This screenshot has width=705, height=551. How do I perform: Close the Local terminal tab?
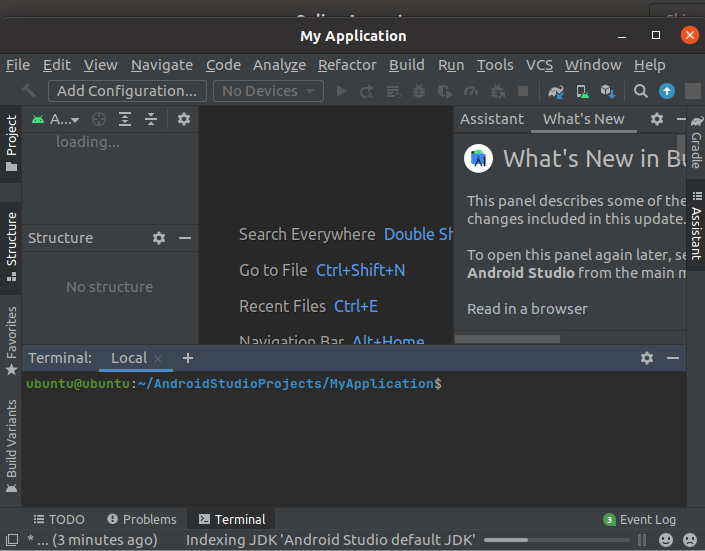tap(158, 359)
